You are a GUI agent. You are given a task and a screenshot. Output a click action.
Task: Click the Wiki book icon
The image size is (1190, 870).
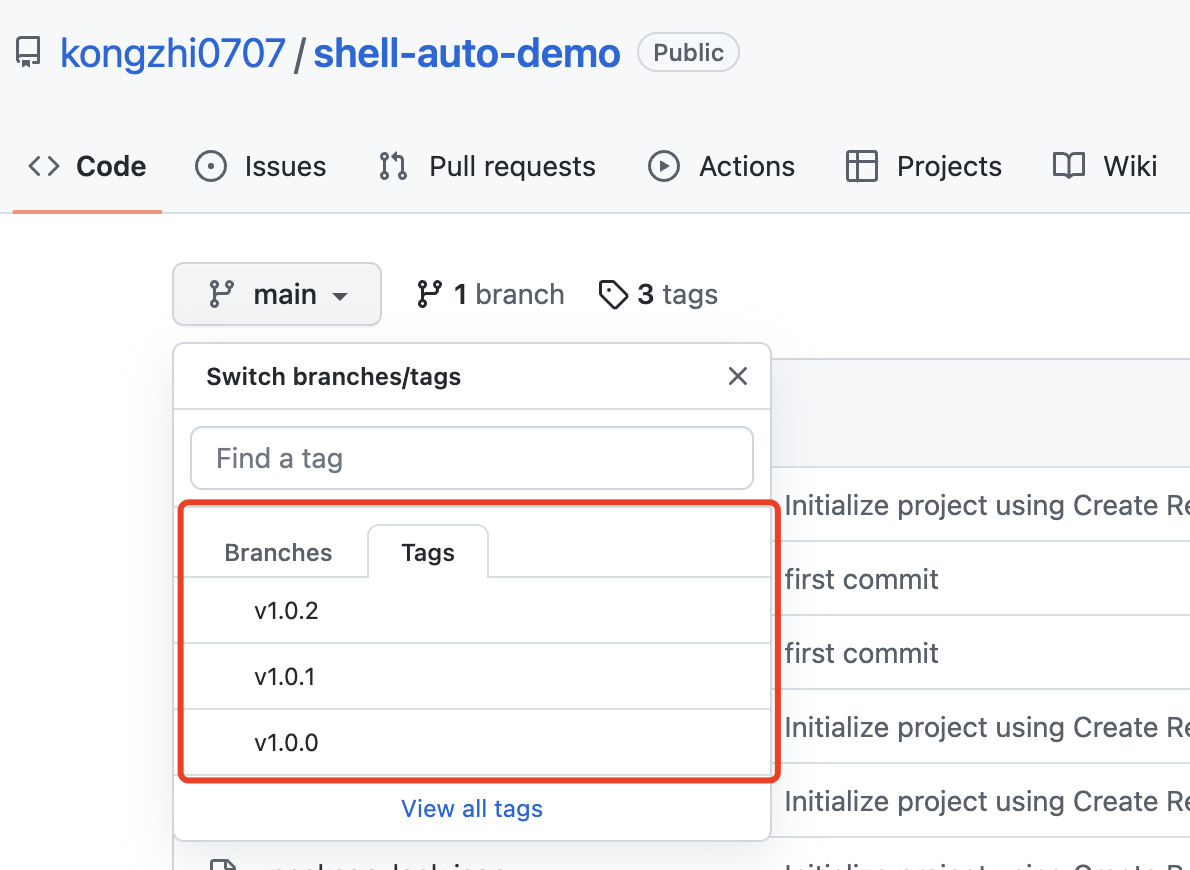(1069, 165)
